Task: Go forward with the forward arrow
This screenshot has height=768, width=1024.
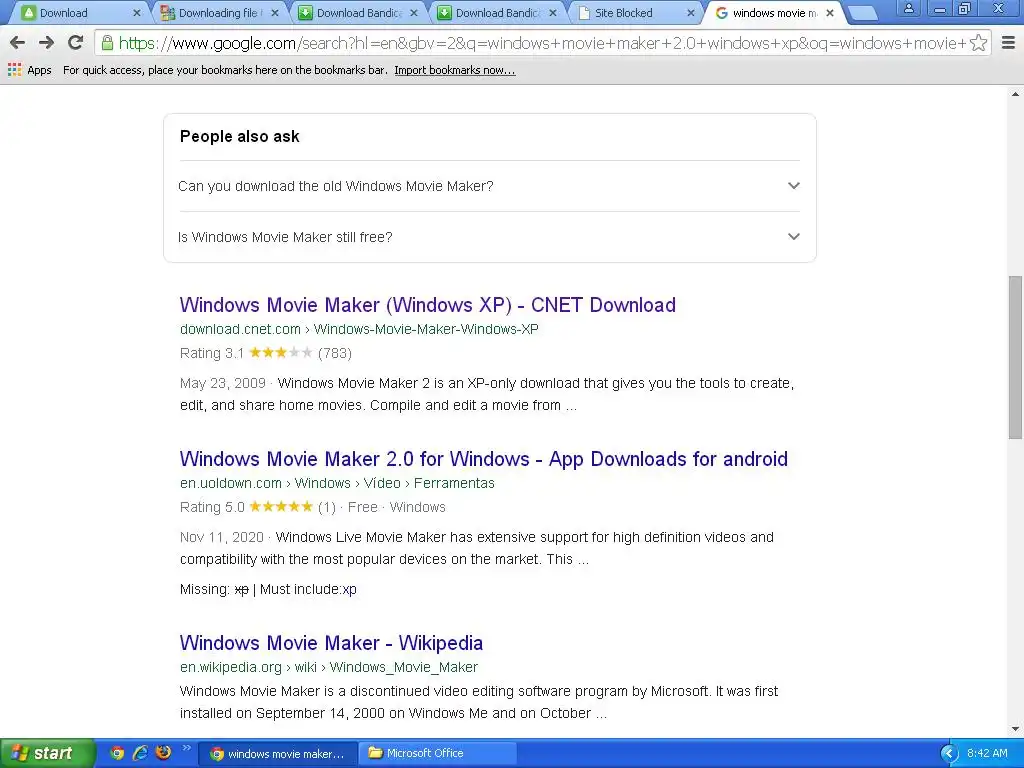Action: click(x=46, y=43)
